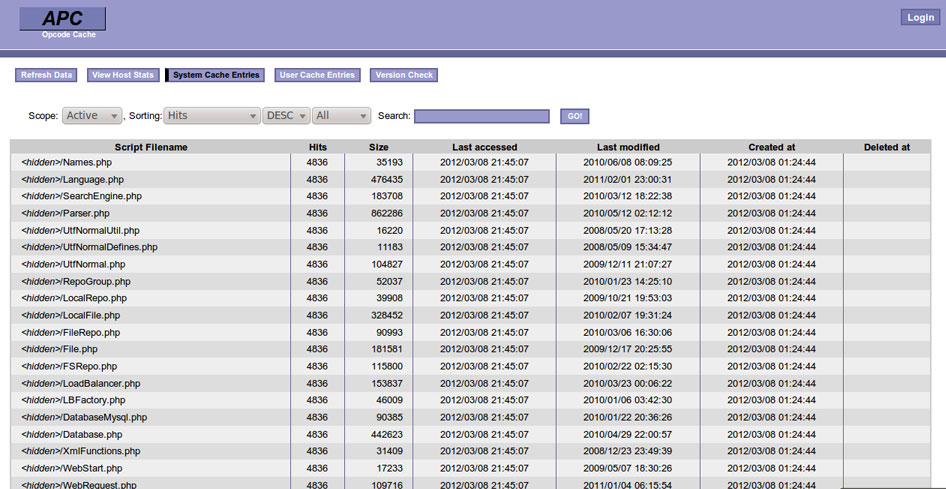Click the GO! button
Image resolution: width=946 pixels, height=489 pixels.
tap(574, 116)
